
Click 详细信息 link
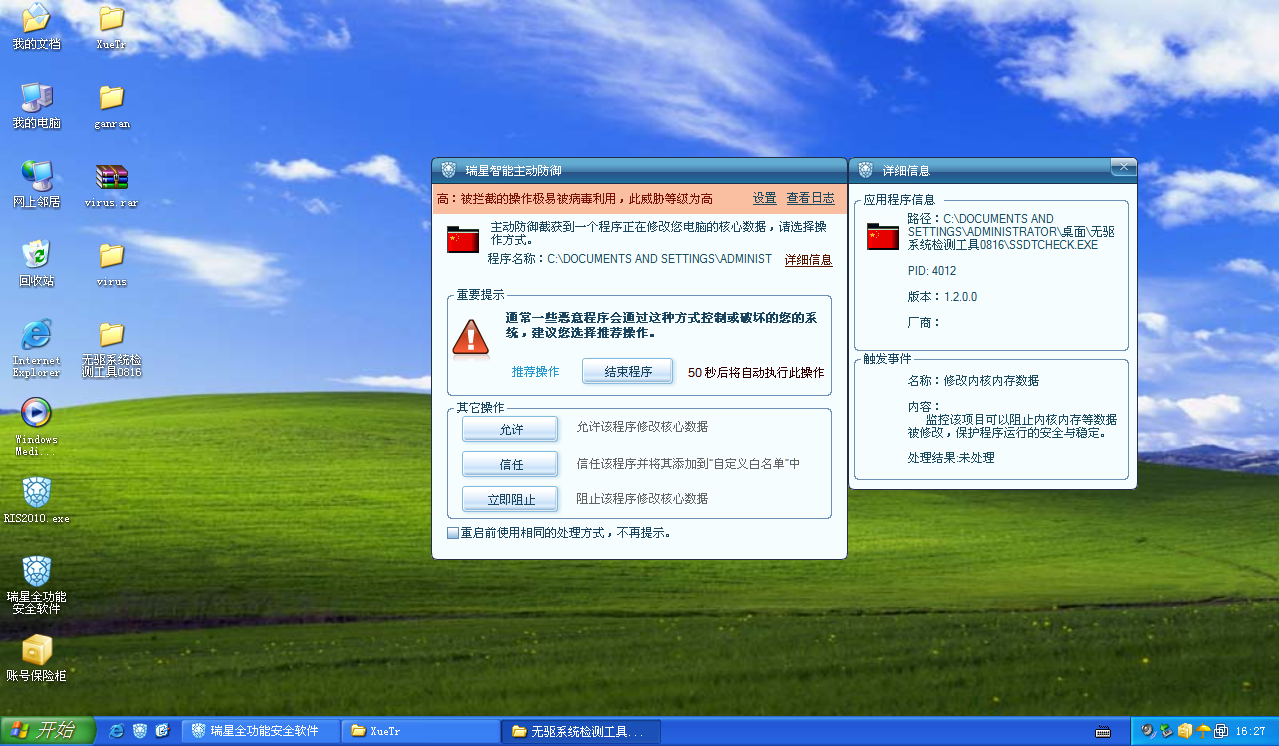click(x=808, y=260)
